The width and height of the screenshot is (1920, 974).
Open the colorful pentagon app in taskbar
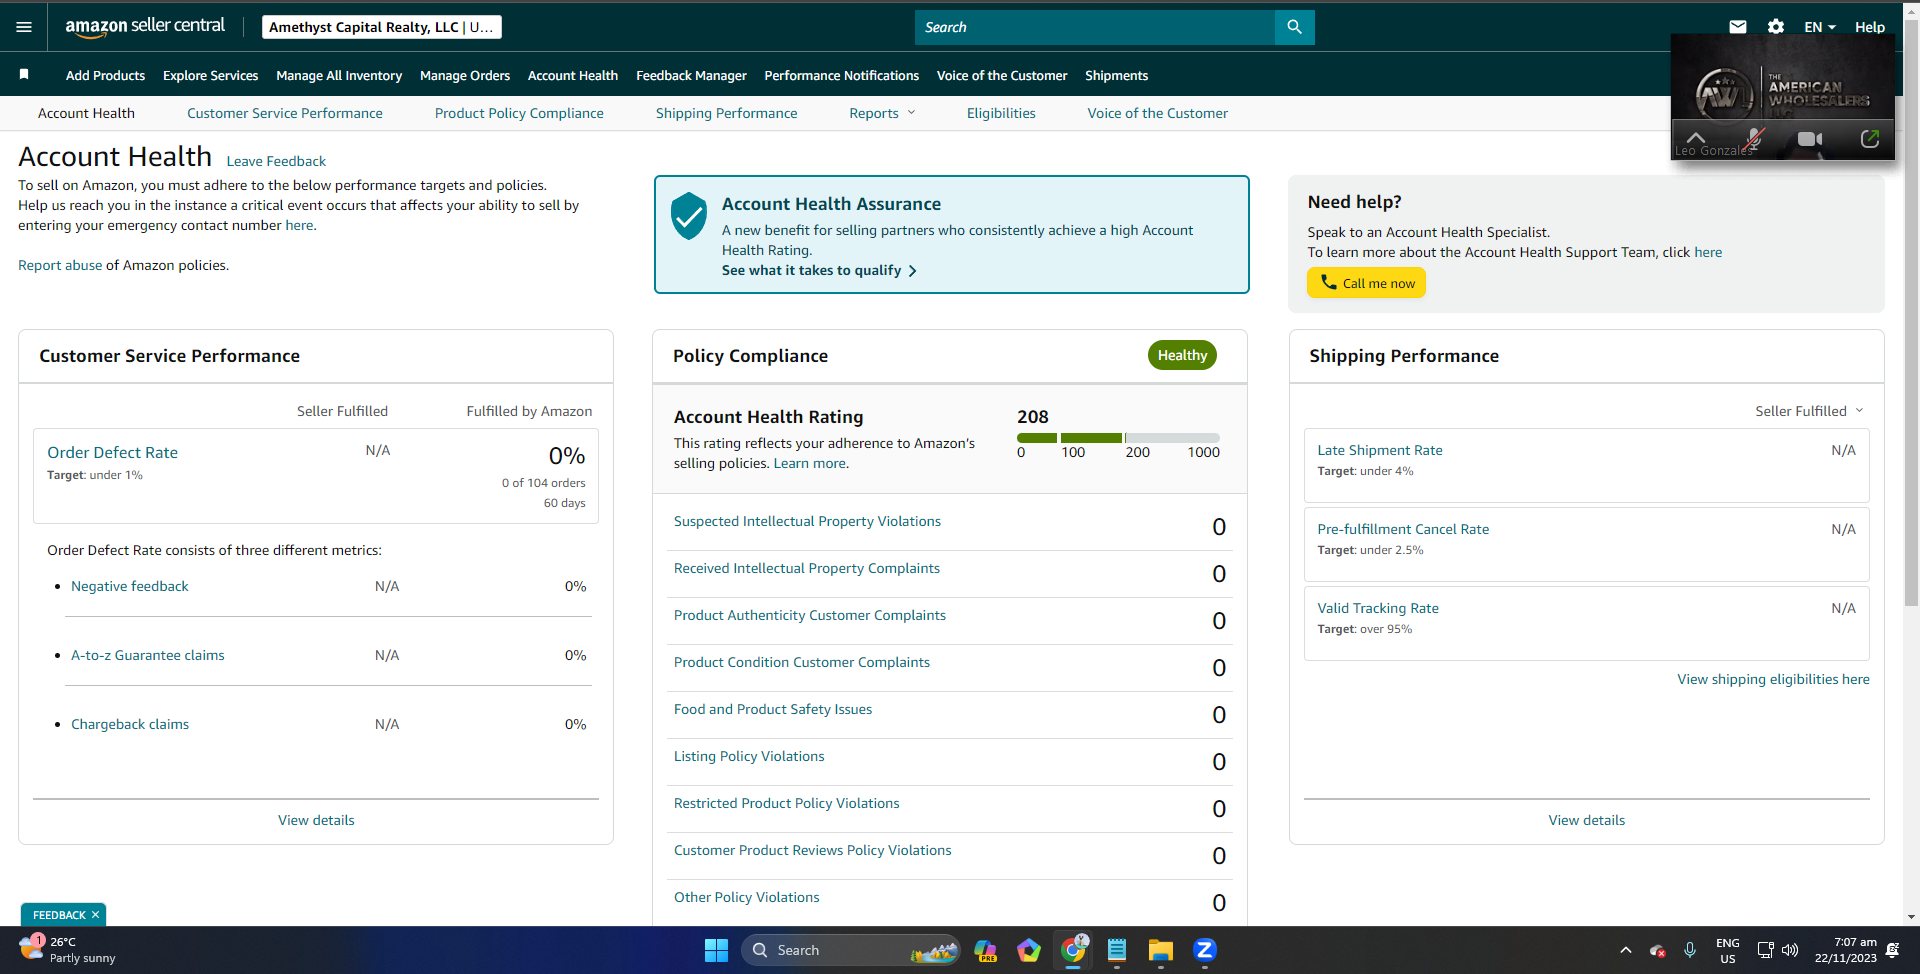click(1029, 950)
